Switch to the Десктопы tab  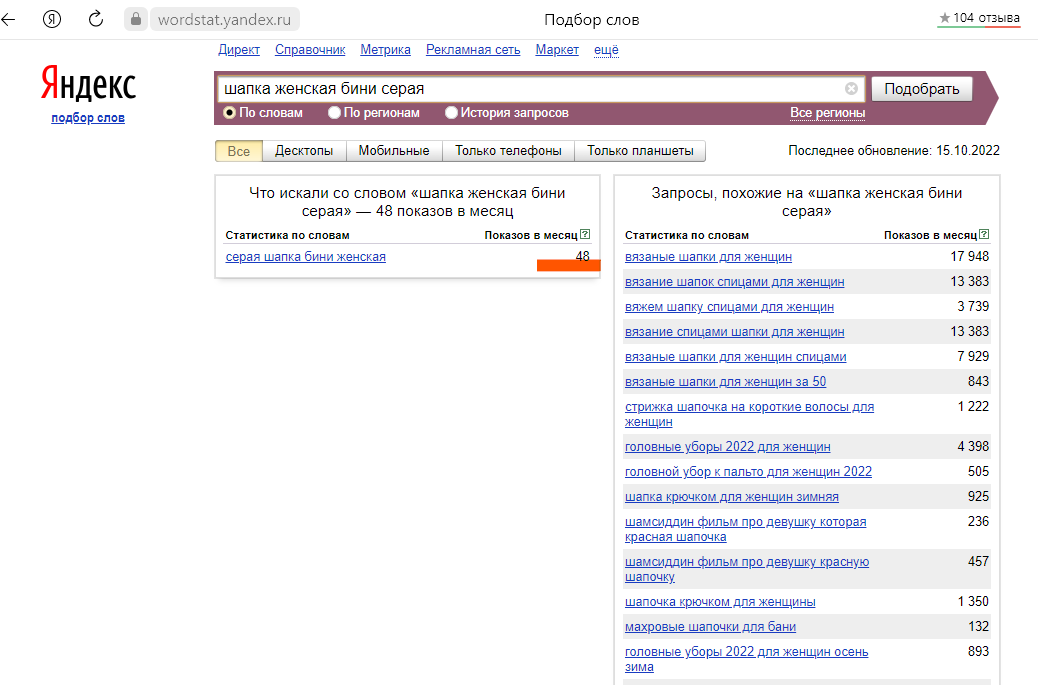pos(304,151)
